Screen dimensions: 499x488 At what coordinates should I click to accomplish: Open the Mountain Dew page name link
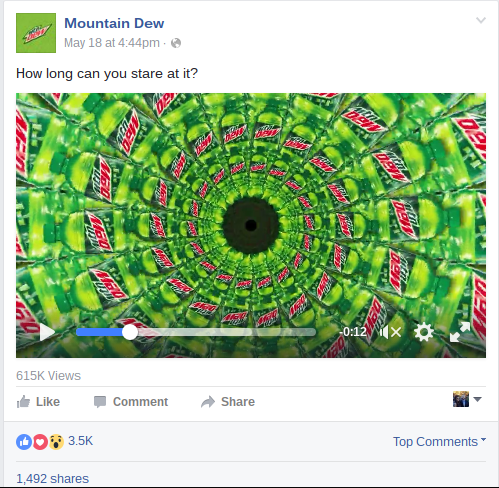[114, 23]
